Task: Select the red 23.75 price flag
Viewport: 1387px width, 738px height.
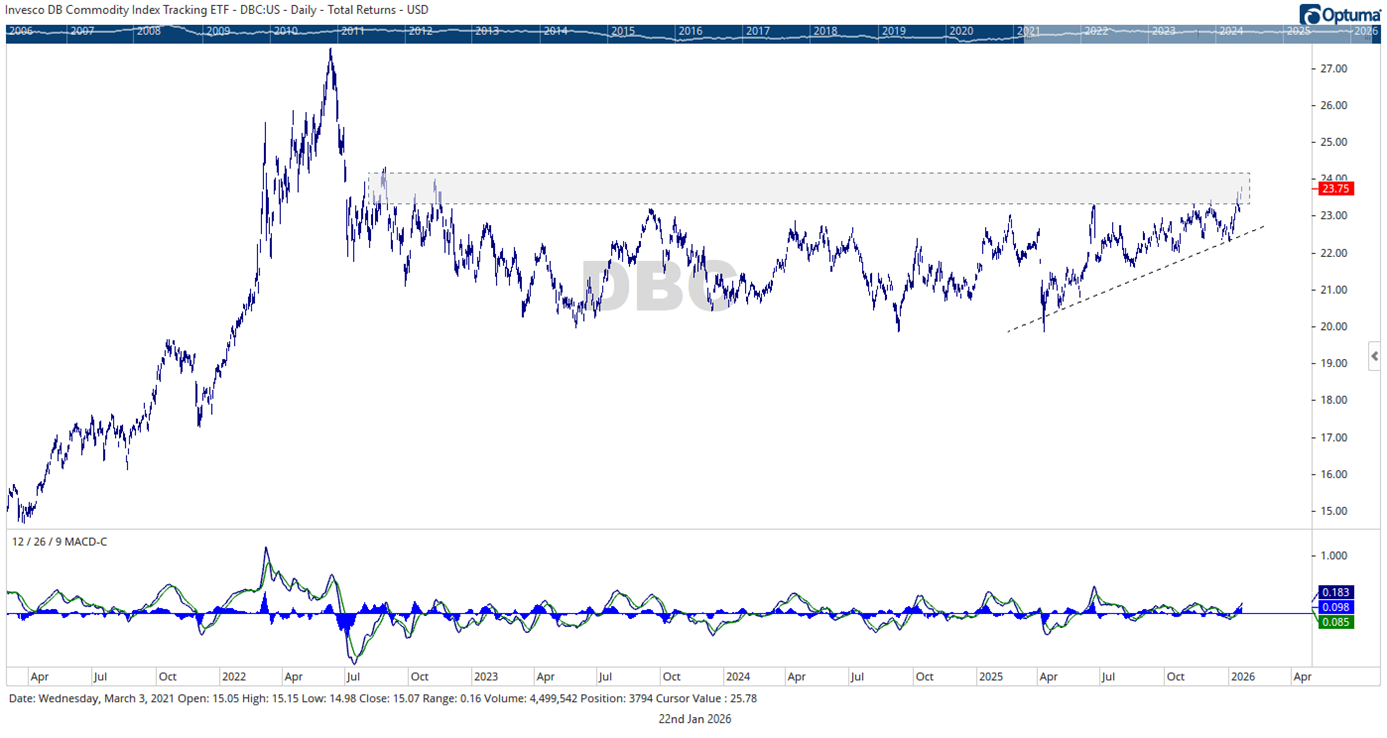Action: 1339,188
